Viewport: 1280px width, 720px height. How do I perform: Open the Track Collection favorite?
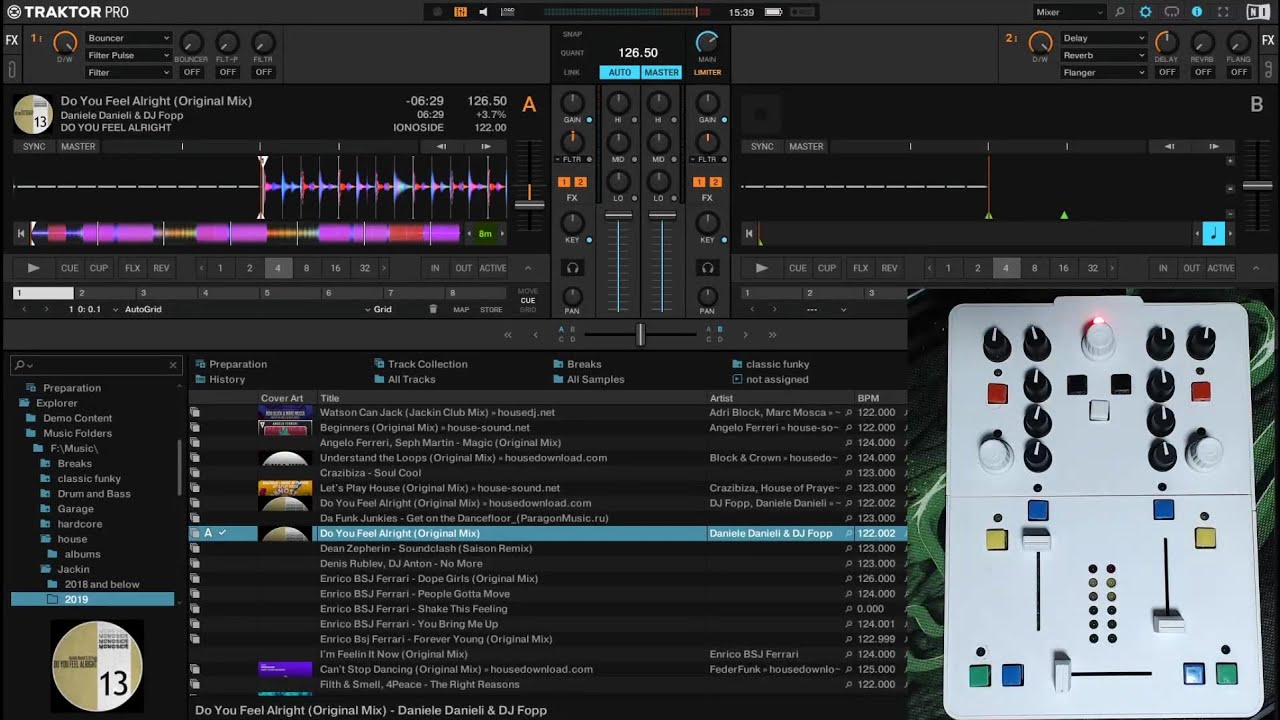coord(421,364)
